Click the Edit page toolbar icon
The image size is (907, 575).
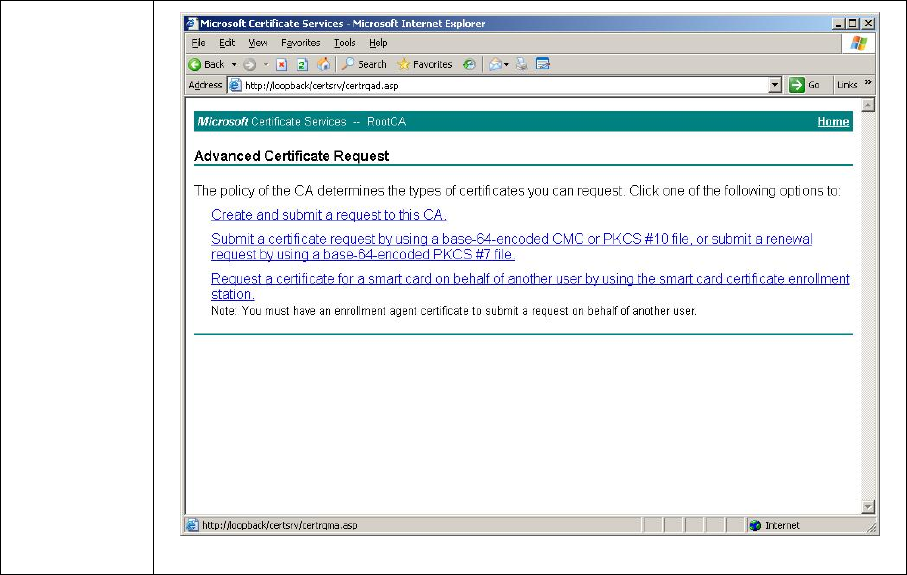click(x=543, y=64)
